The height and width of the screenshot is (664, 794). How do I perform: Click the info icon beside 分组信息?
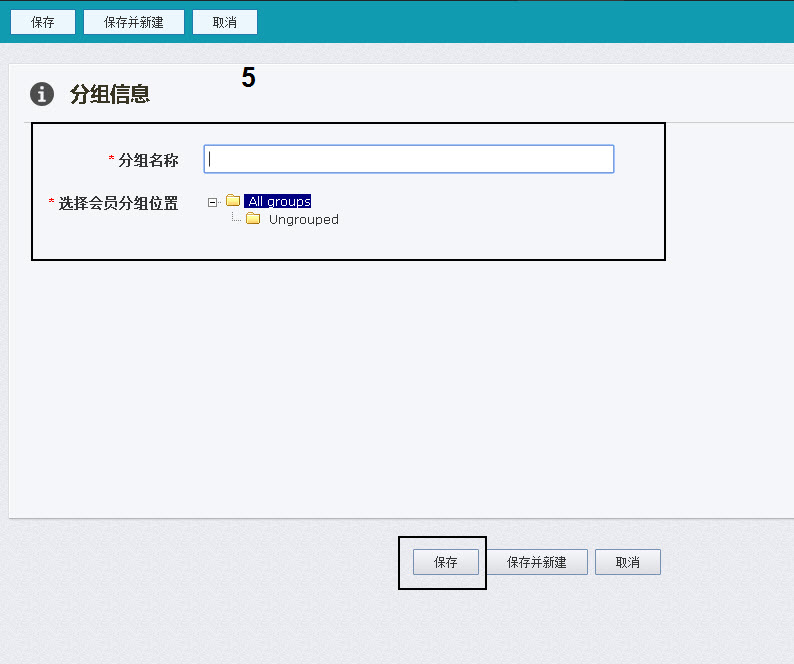pos(41,94)
